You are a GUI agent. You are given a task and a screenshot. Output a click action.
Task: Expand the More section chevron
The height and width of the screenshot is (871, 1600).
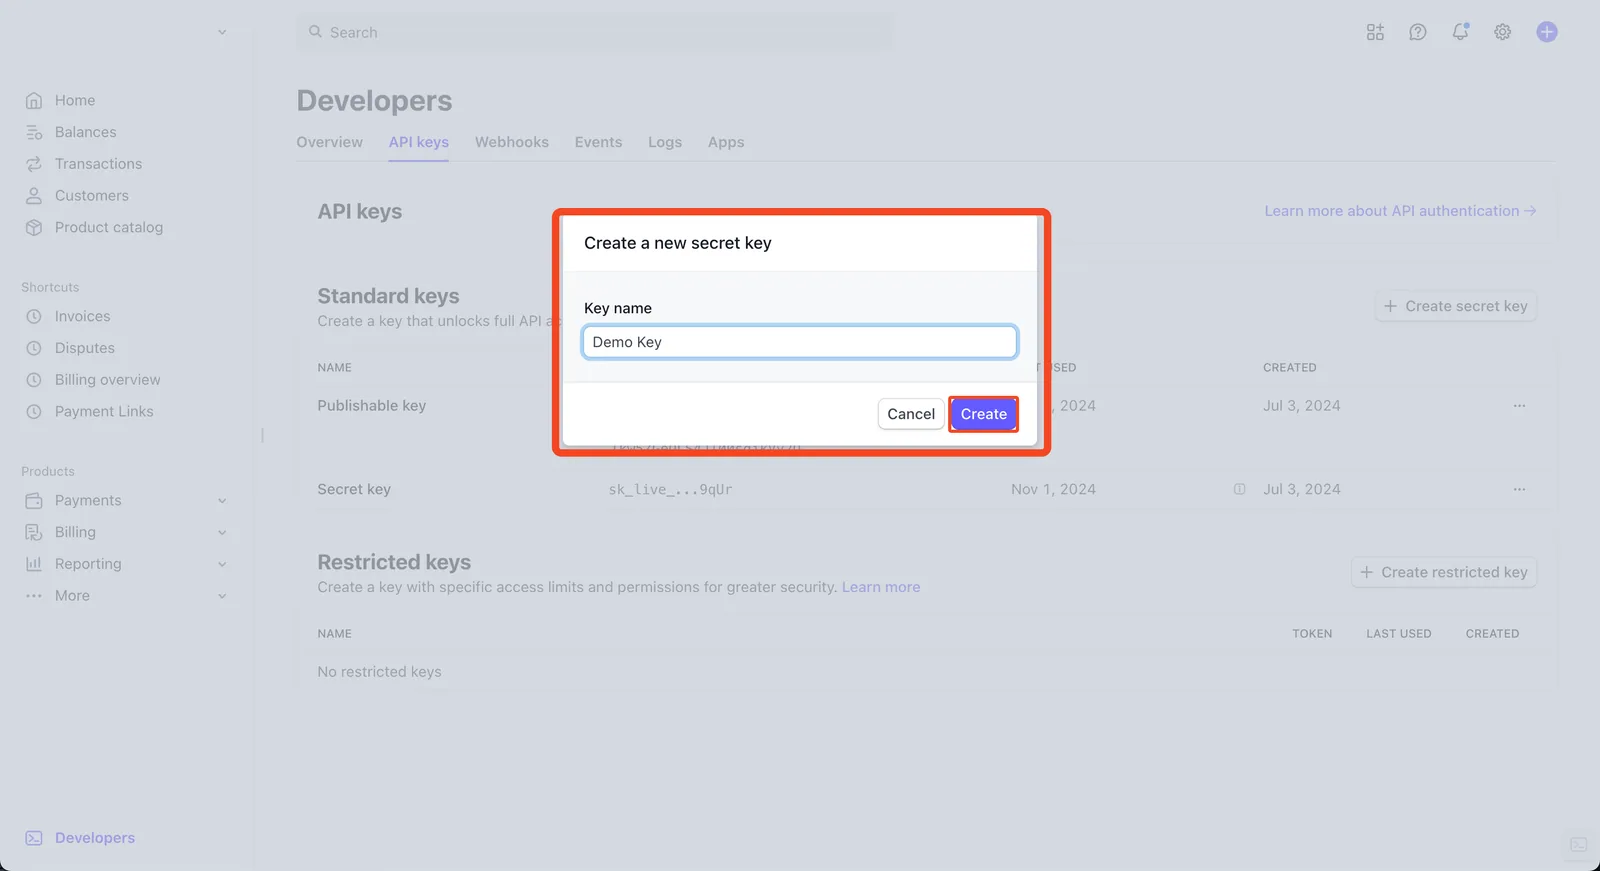pyautogui.click(x=222, y=596)
